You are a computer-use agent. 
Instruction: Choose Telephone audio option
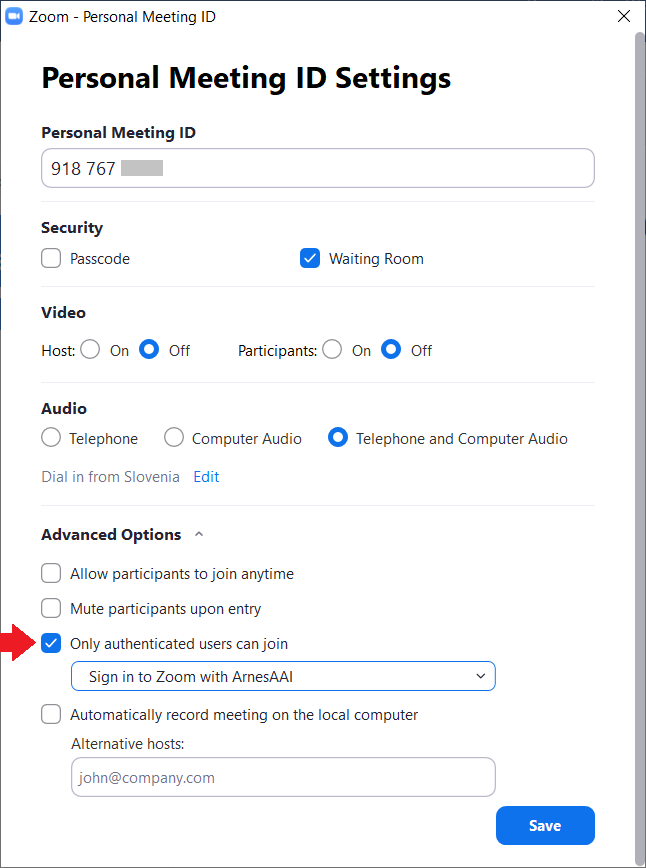(51, 438)
